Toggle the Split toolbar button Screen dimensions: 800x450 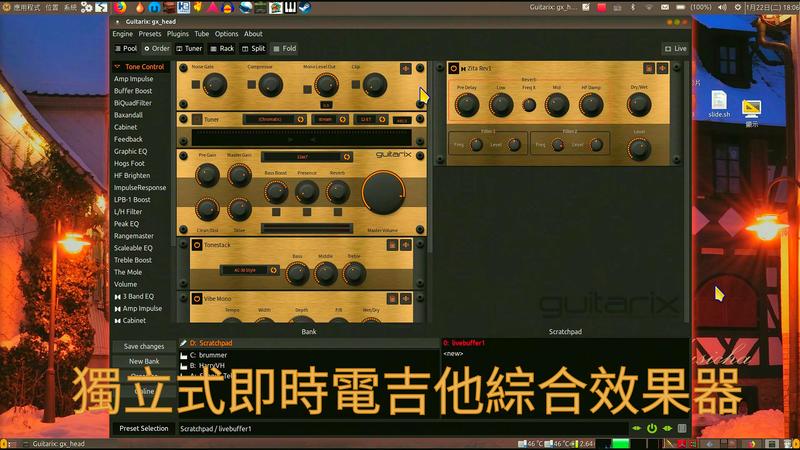(x=254, y=48)
